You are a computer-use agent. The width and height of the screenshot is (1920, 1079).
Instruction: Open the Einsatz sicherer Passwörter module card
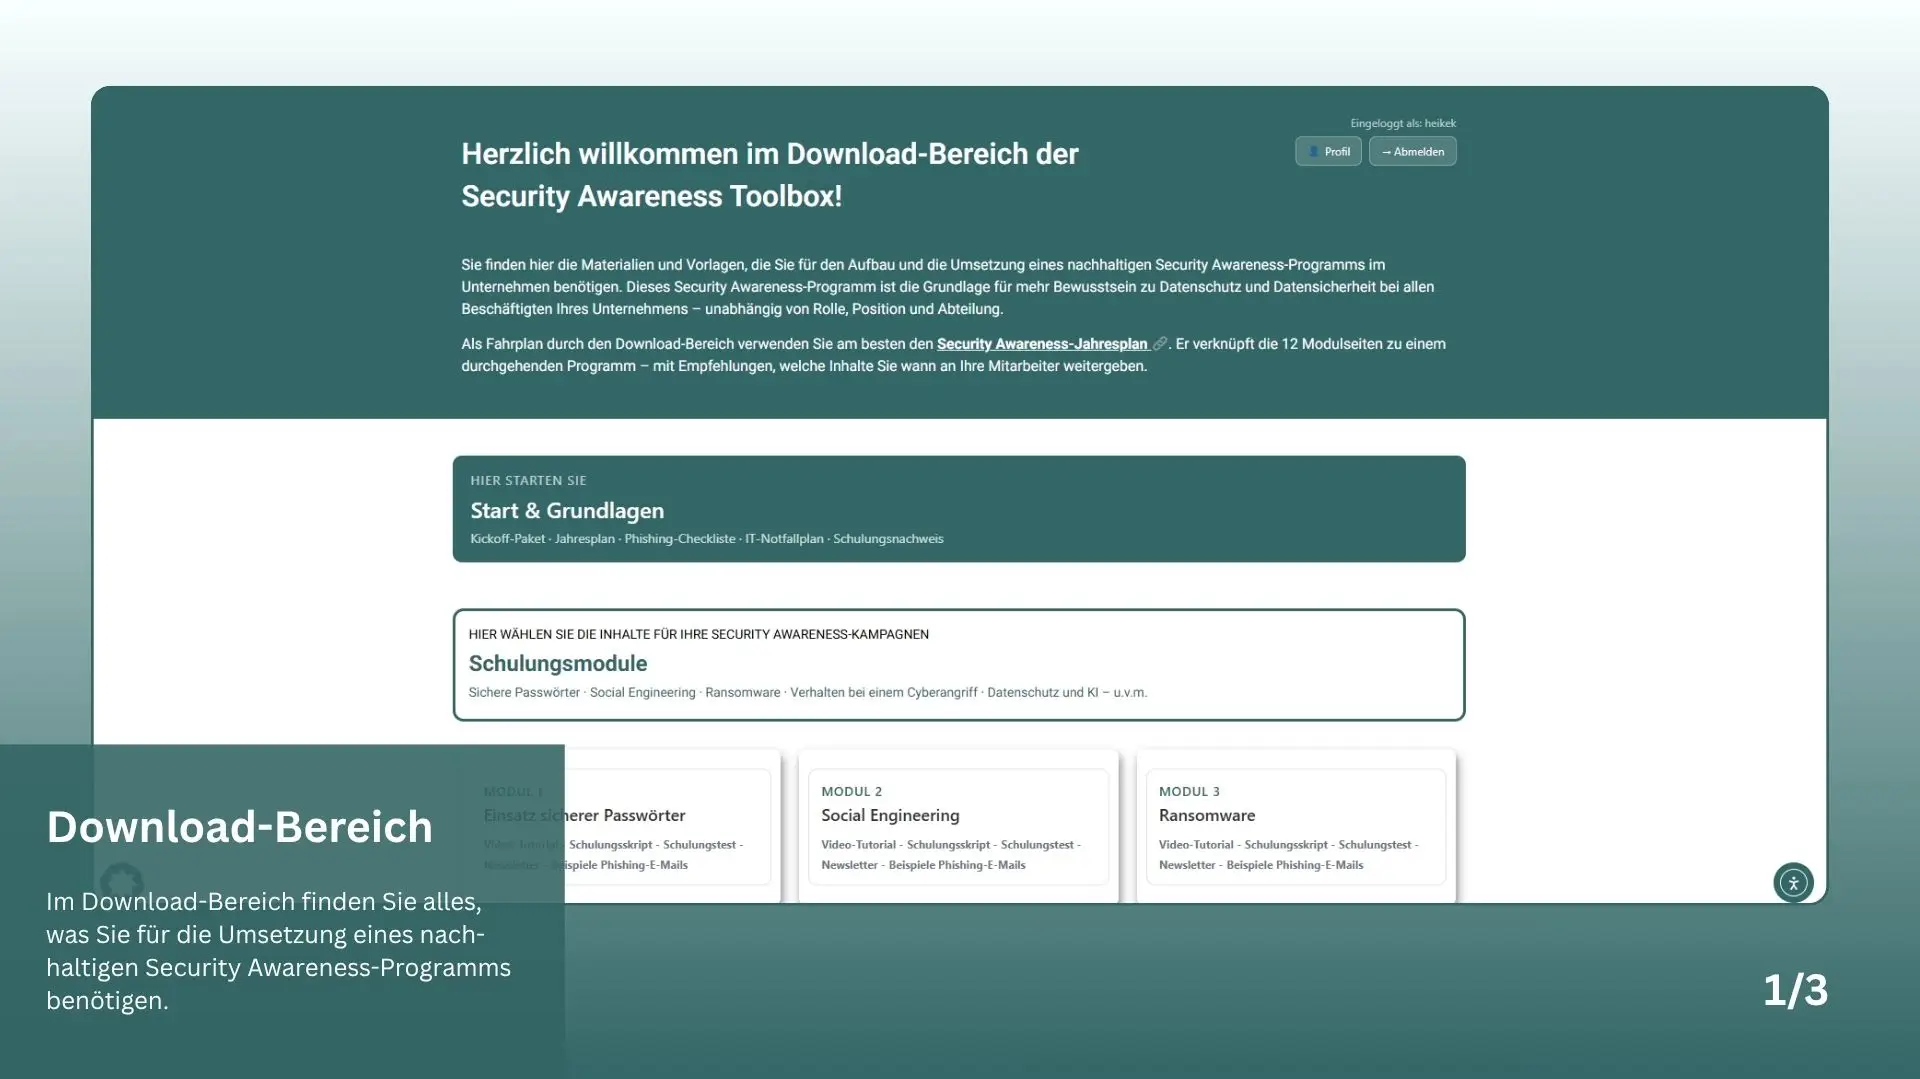pos(622,827)
